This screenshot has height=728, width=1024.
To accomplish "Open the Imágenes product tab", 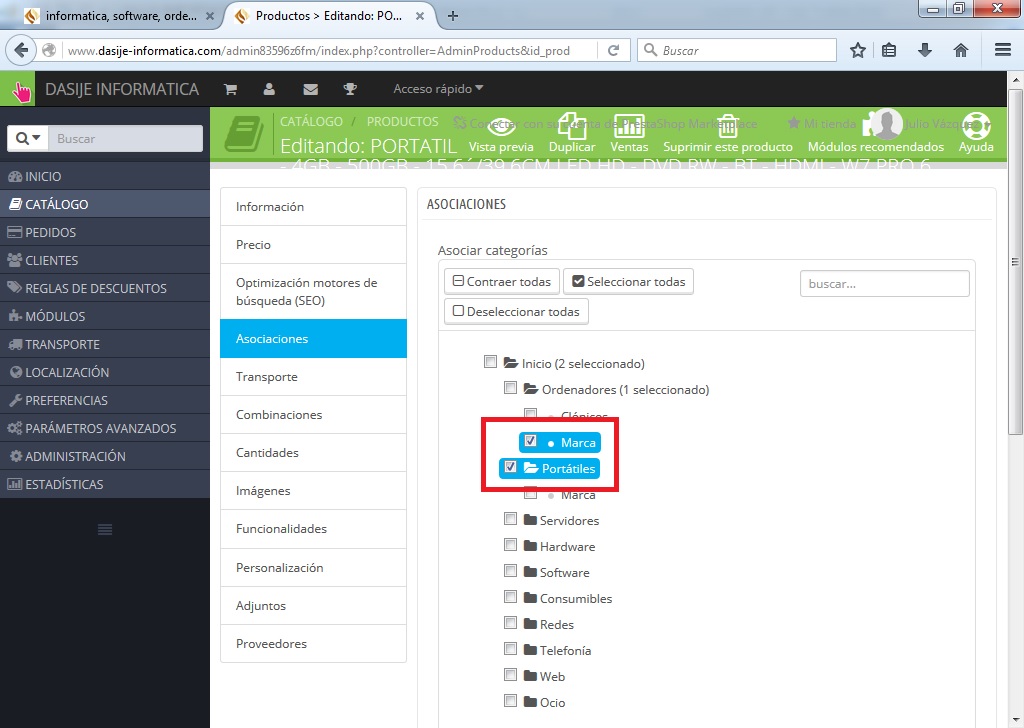I will 313,491.
